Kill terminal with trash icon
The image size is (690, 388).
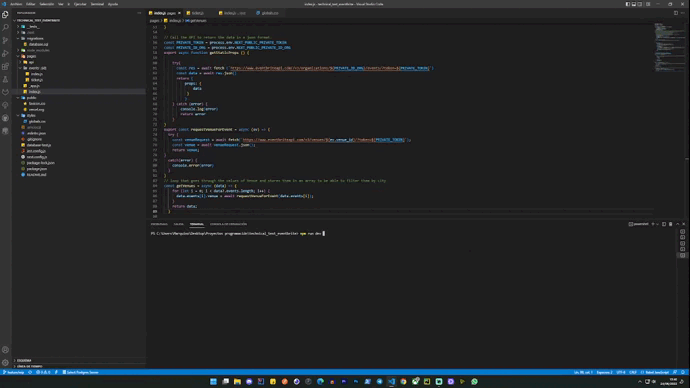point(671,224)
